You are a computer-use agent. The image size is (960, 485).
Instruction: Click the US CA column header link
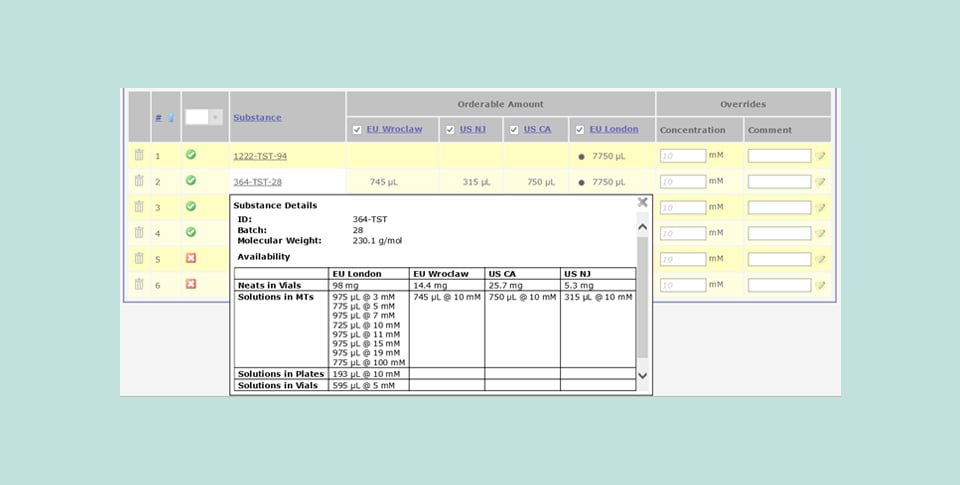(537, 130)
